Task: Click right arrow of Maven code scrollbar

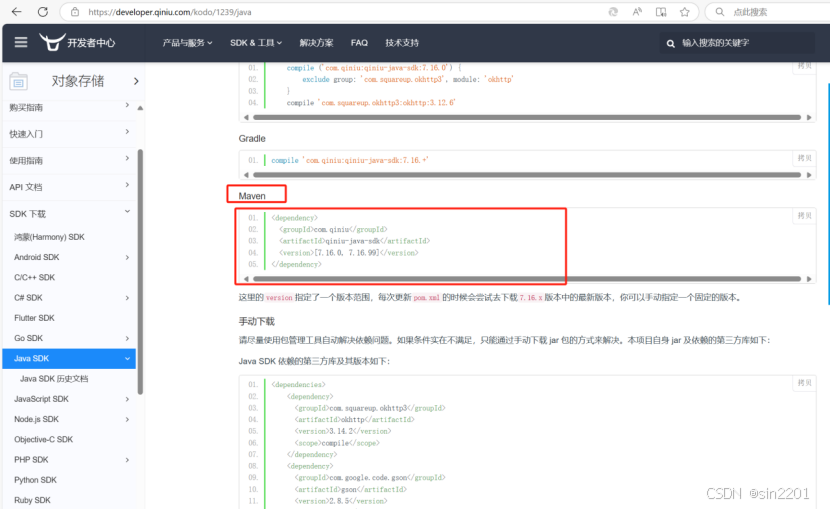Action: 809,278
